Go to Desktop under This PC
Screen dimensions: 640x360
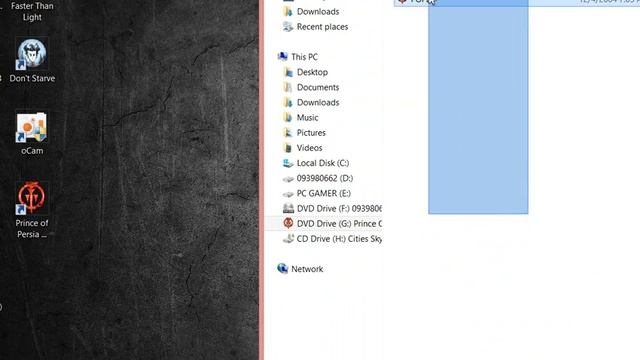312,72
